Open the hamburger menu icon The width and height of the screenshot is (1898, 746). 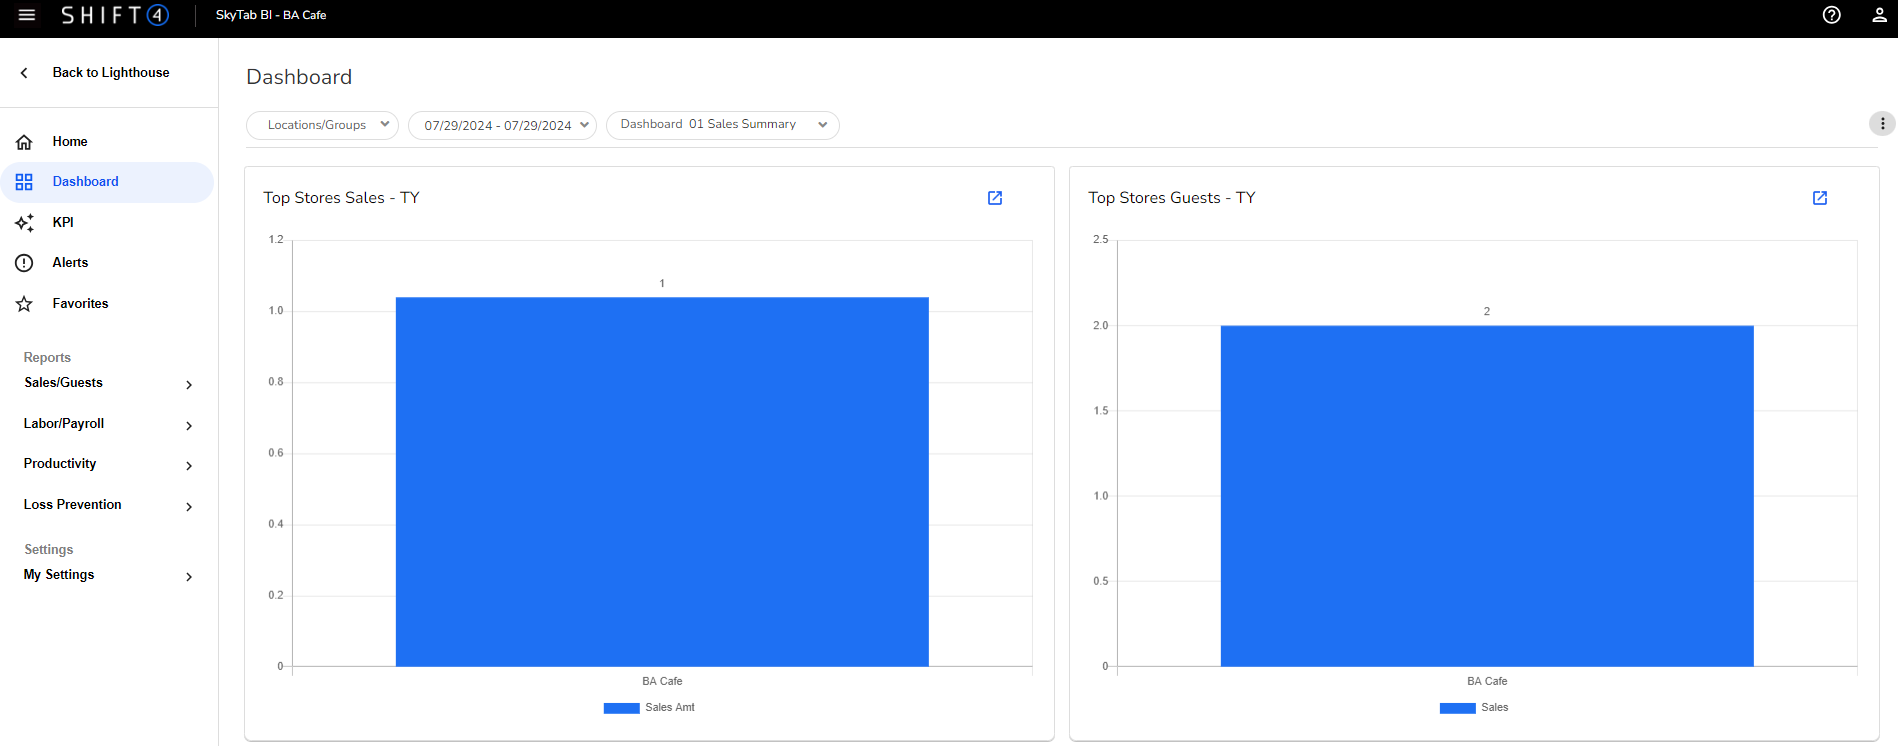click(27, 15)
